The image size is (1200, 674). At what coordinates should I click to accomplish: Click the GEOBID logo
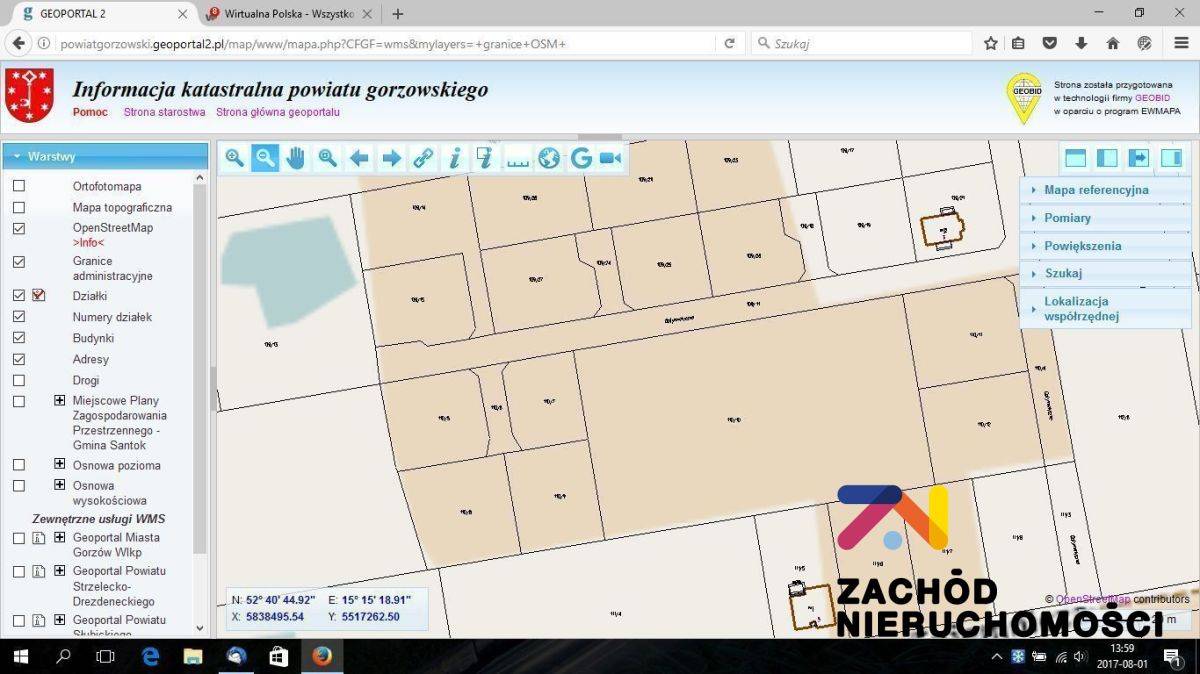pyautogui.click(x=1023, y=98)
